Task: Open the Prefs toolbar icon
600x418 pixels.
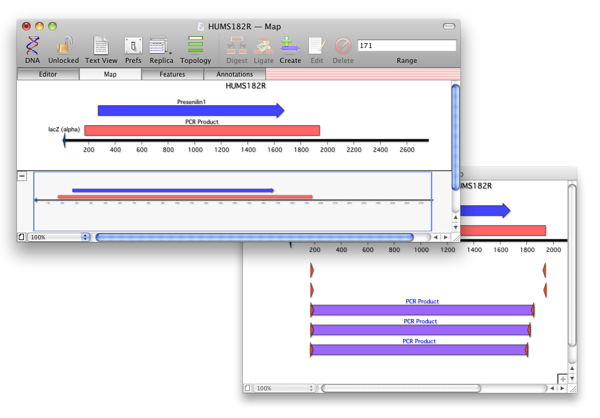Action: (x=133, y=46)
